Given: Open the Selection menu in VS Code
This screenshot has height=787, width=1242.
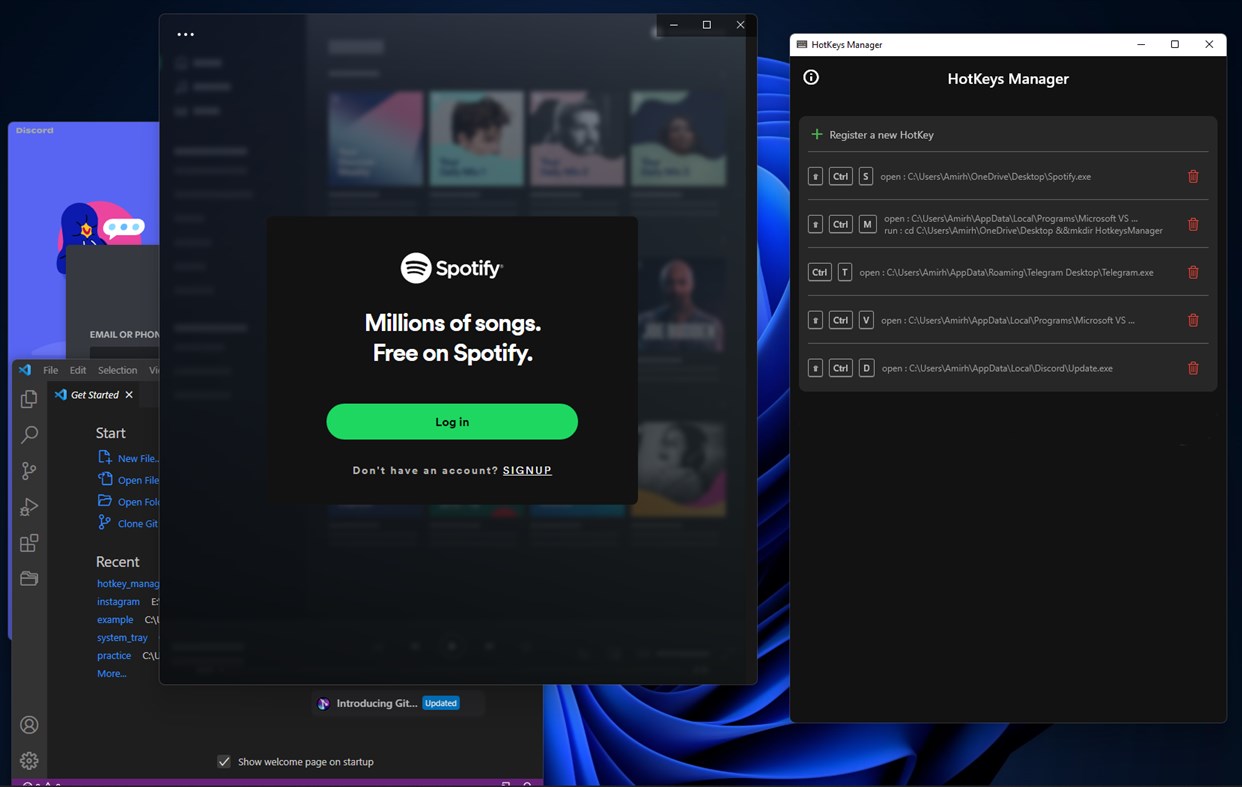Looking at the screenshot, I should (117, 370).
